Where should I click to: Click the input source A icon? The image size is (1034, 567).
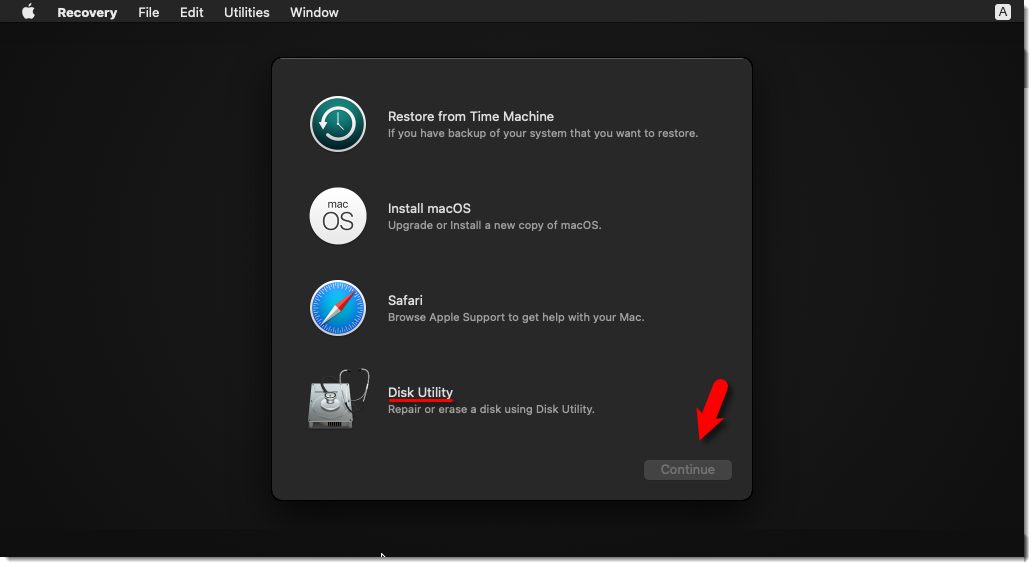point(1002,12)
